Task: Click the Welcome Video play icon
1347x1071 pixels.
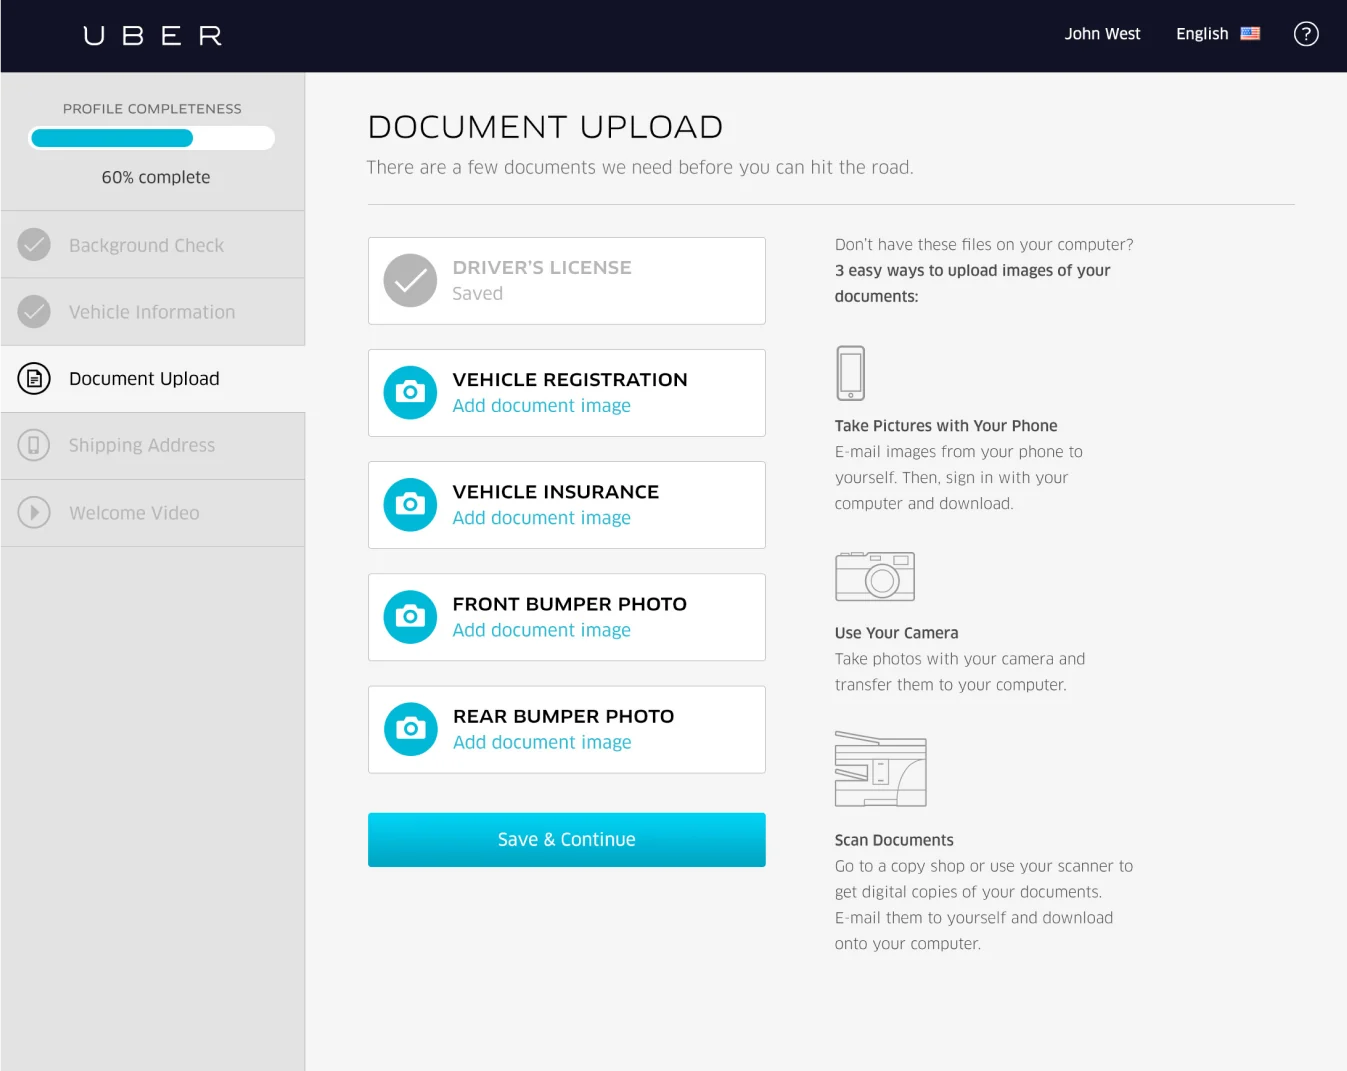Action: [34, 513]
